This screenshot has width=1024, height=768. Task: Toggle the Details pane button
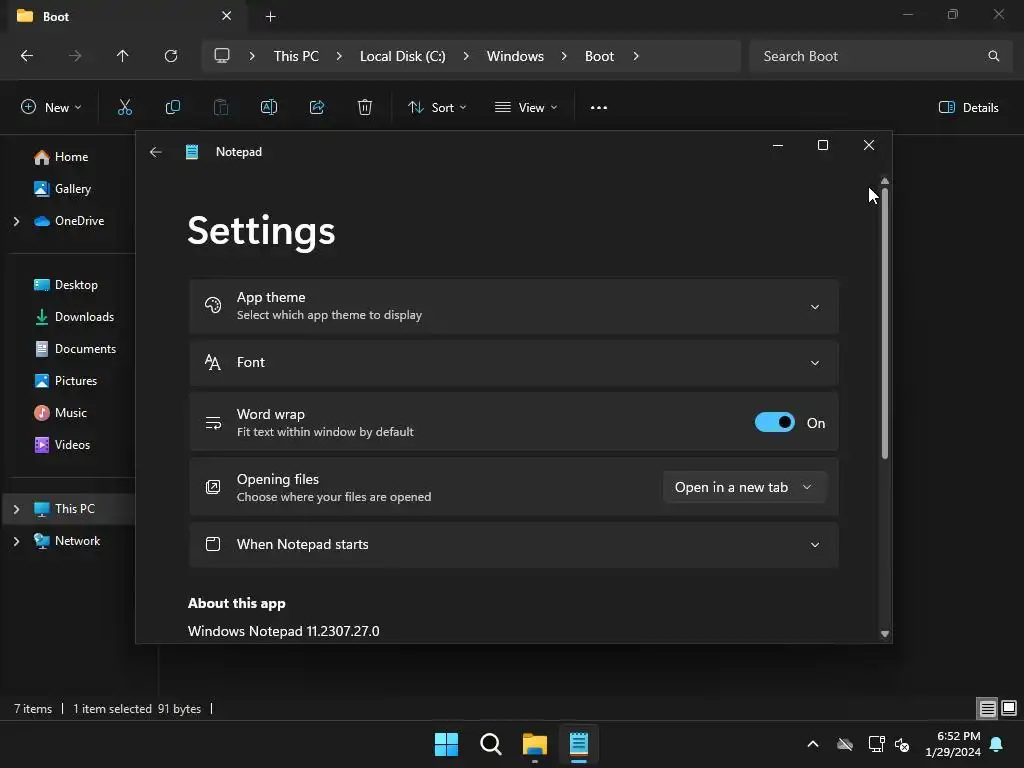[968, 108]
